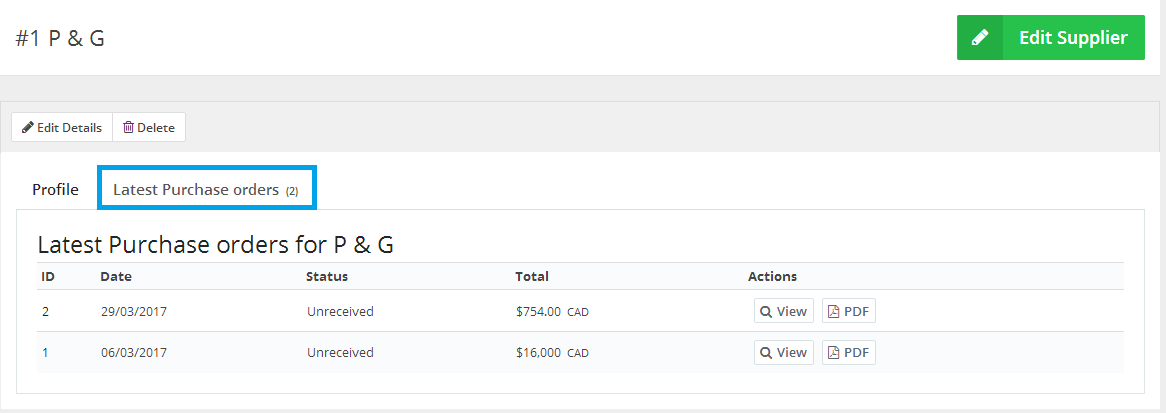The width and height of the screenshot is (1166, 413).
Task: Click the 06/03/2017 date cell
Action: tap(134, 353)
